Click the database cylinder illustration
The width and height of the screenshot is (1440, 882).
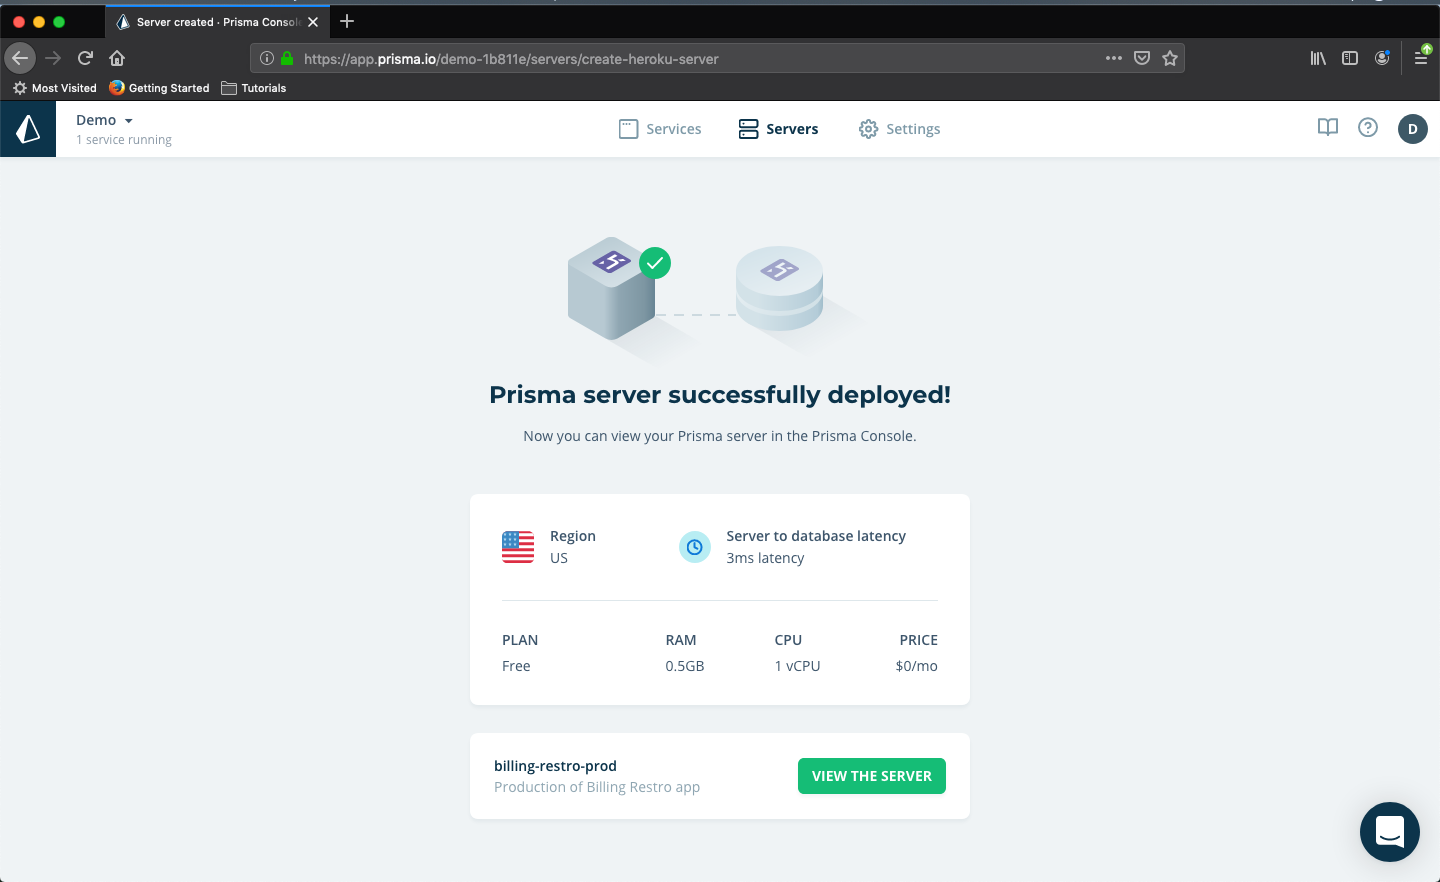coord(780,288)
